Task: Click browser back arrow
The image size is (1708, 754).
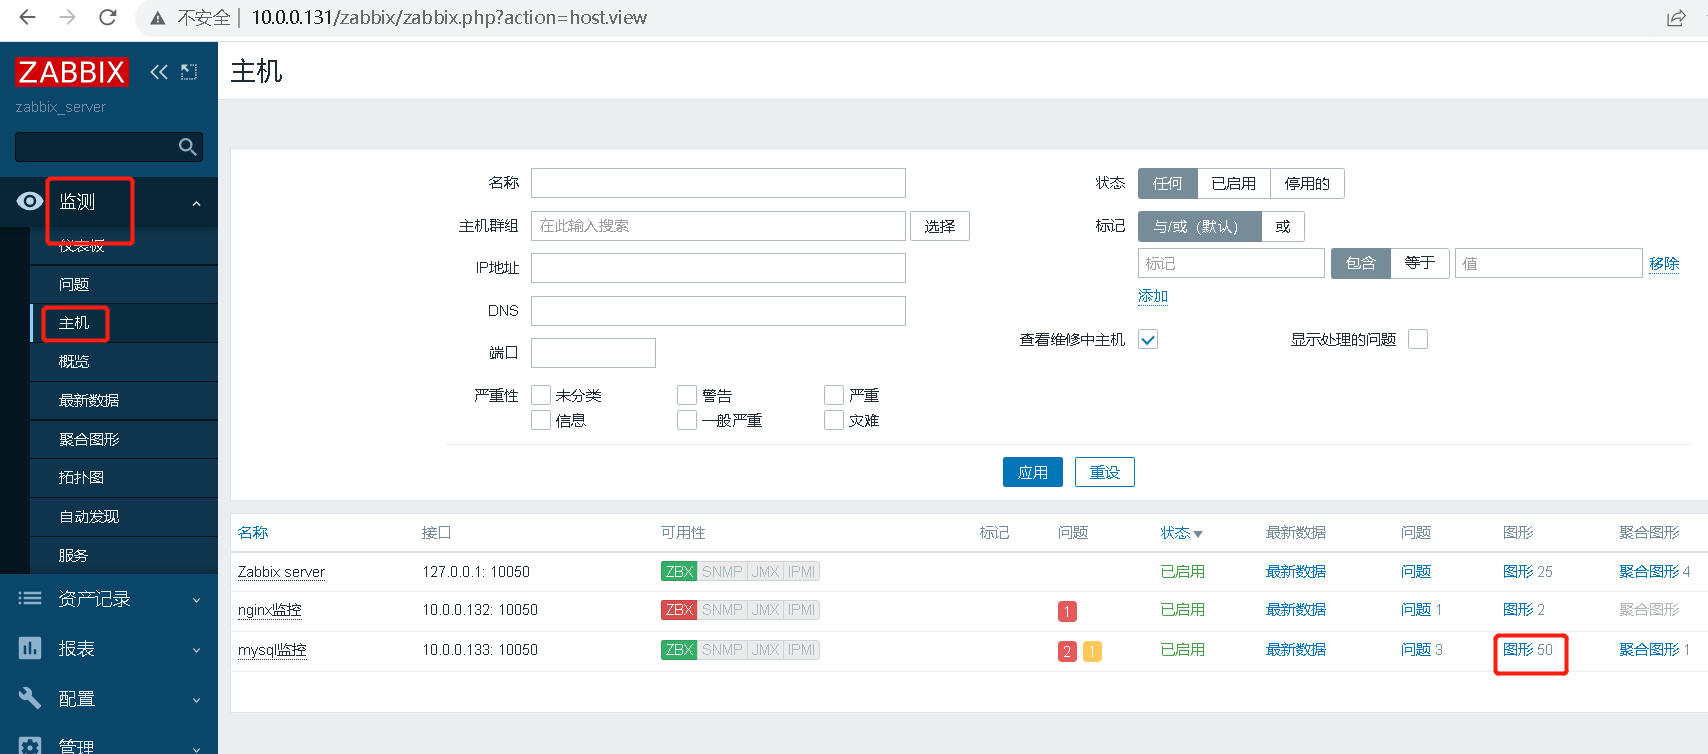Action: click(27, 17)
